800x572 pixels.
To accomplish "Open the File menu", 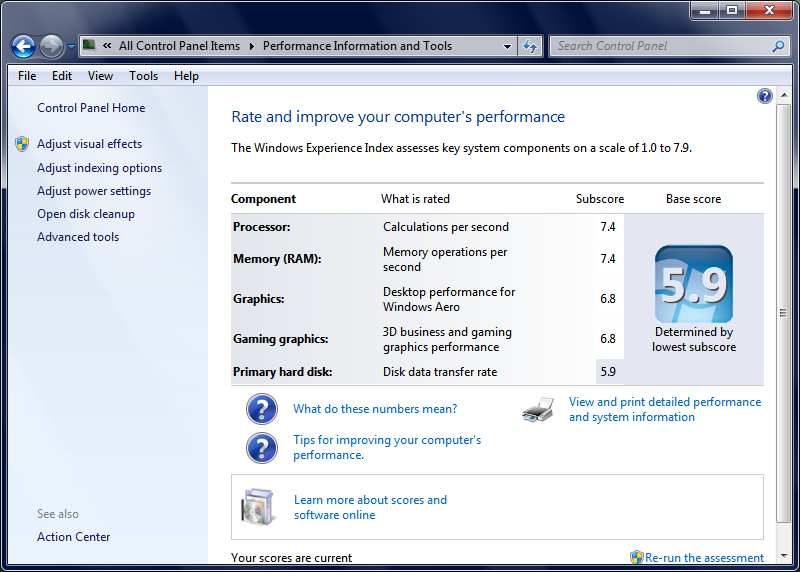I will tap(27, 76).
